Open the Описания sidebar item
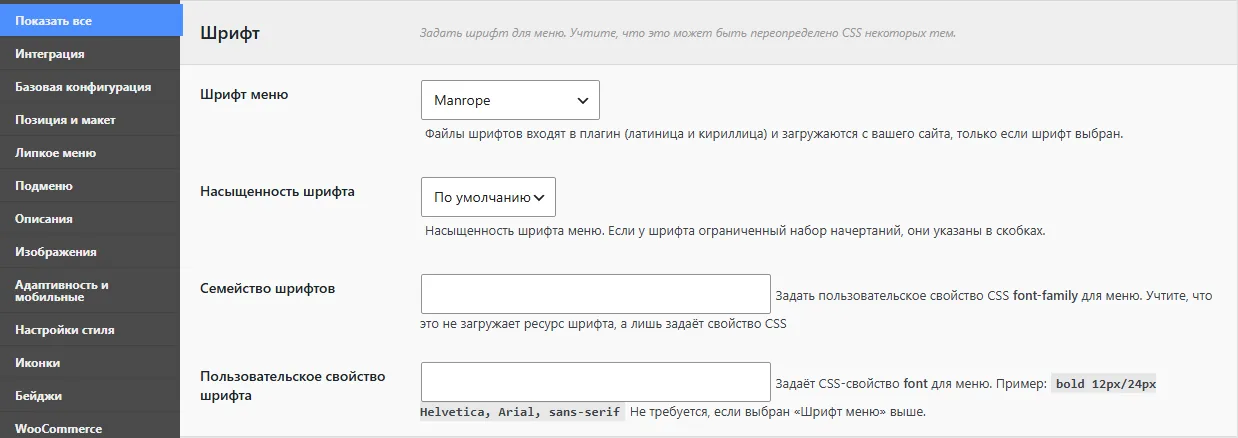1238x438 pixels. click(90, 219)
